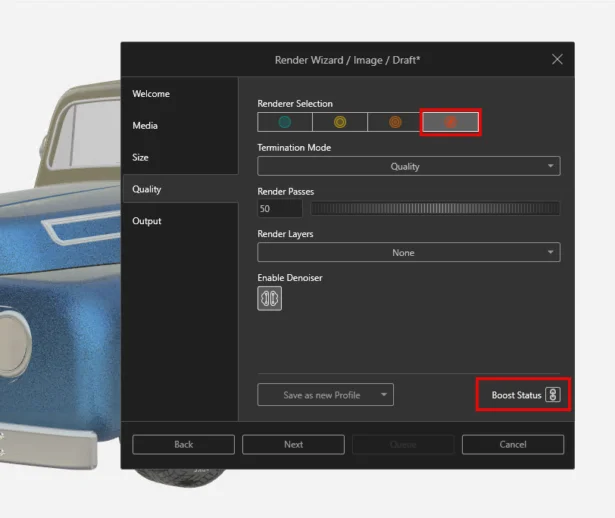The width and height of the screenshot is (615, 518).
Task: Switch to the Output tab
Action: [147, 221]
